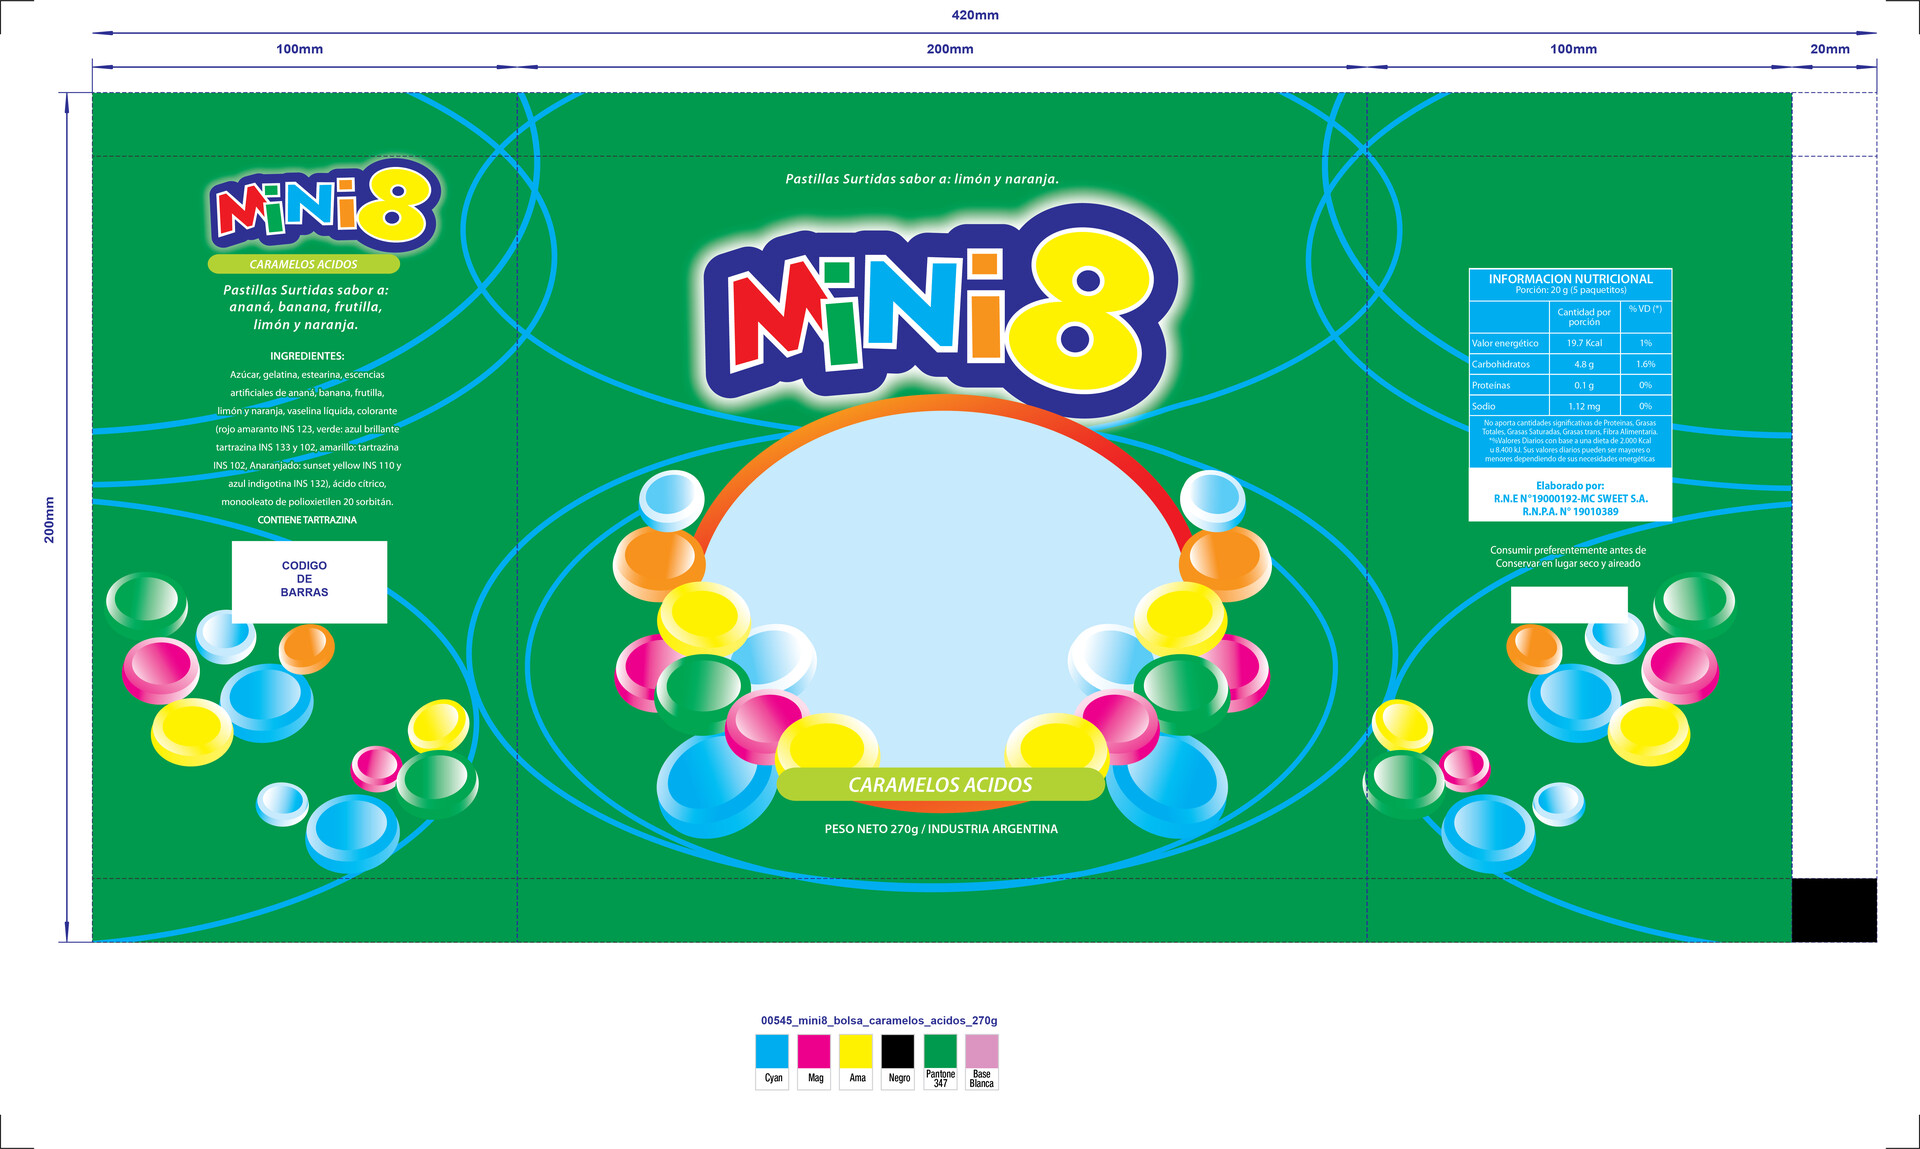This screenshot has height=1149, width=1920.
Task: Click the Cyan color swatch
Action: (x=772, y=1052)
